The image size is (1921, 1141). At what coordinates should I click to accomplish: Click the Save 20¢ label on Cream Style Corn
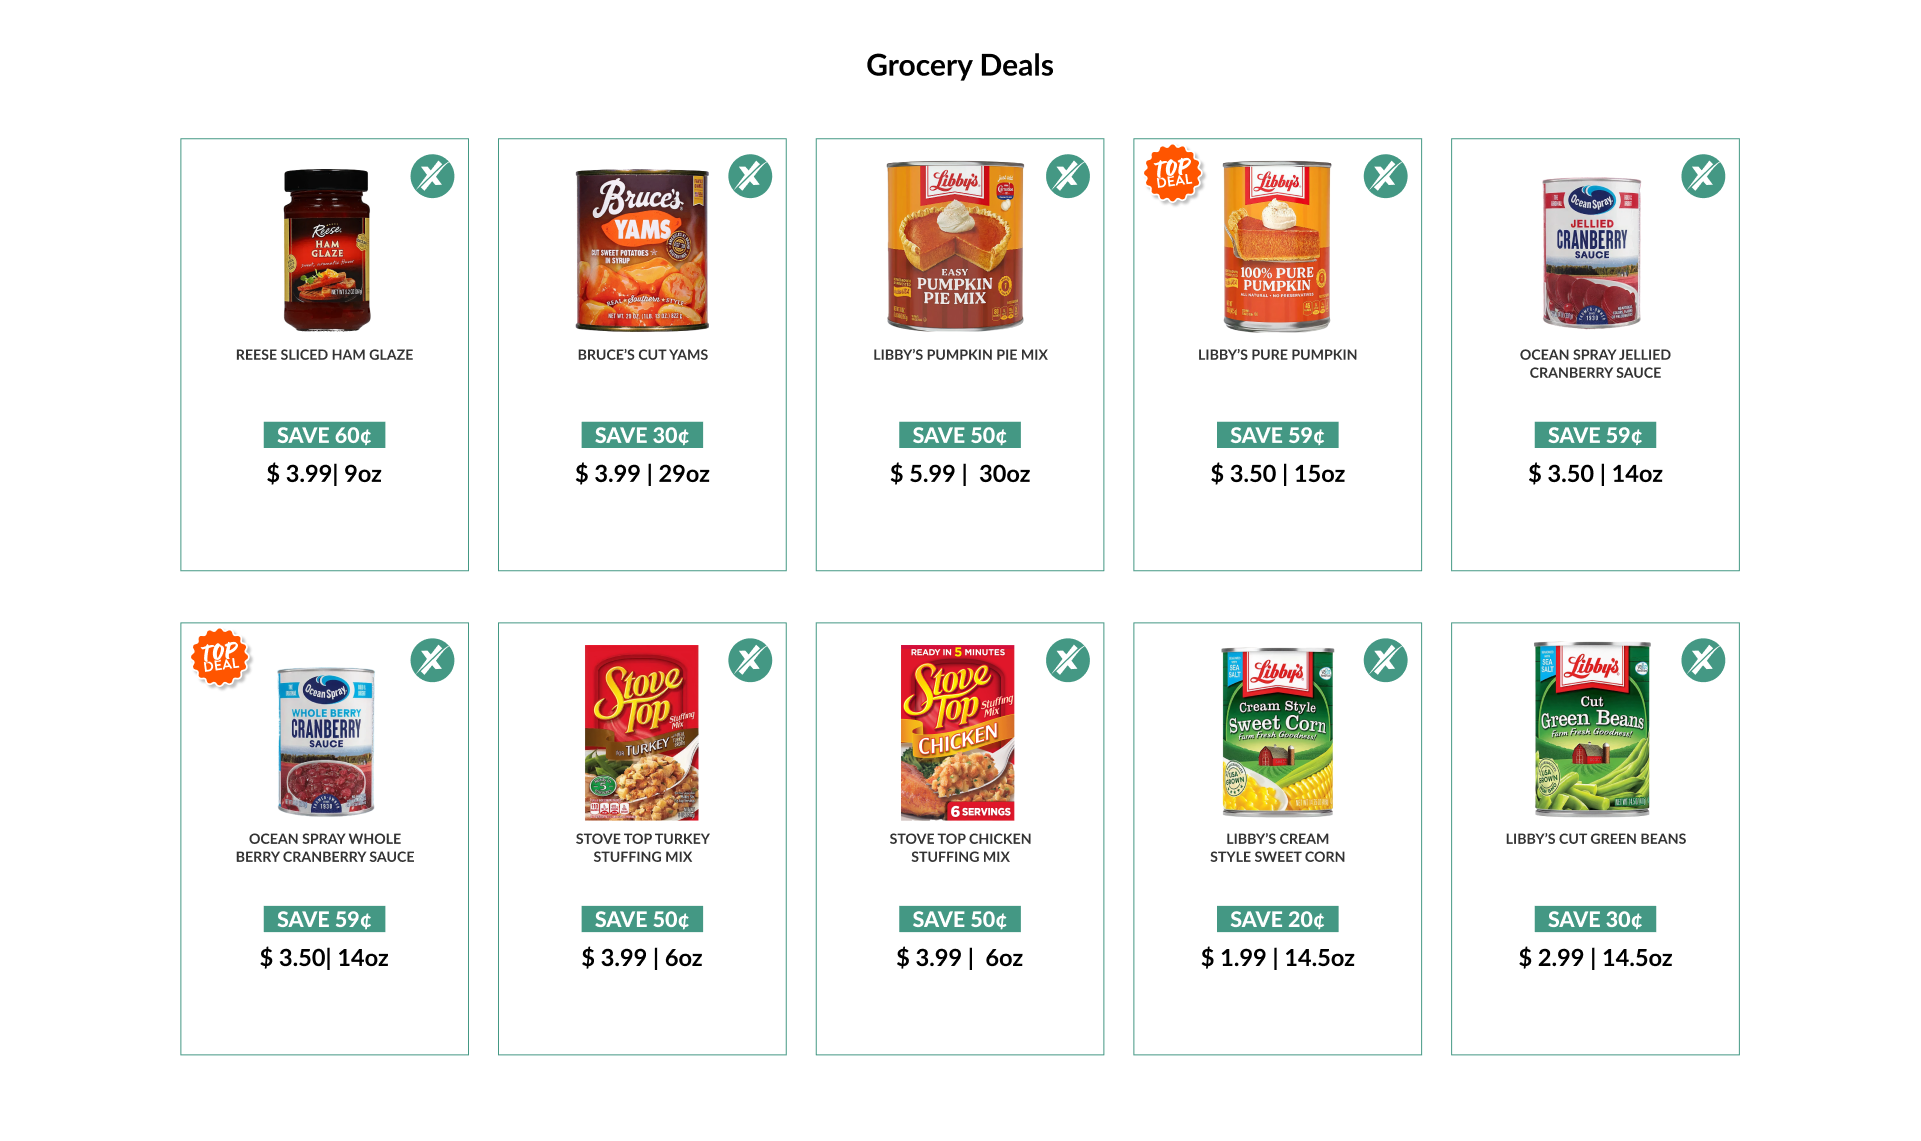click(x=1277, y=920)
